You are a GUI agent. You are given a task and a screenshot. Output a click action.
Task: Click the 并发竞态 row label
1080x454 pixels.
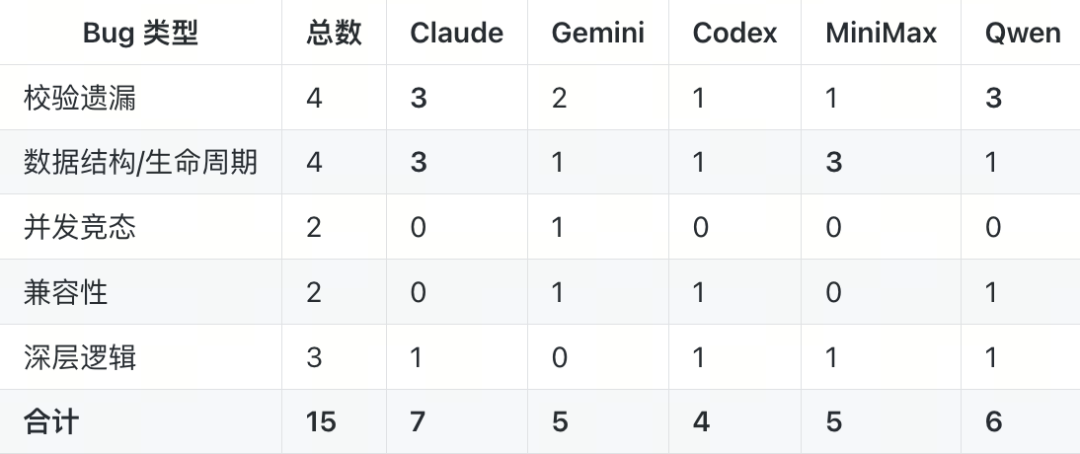click(x=80, y=227)
